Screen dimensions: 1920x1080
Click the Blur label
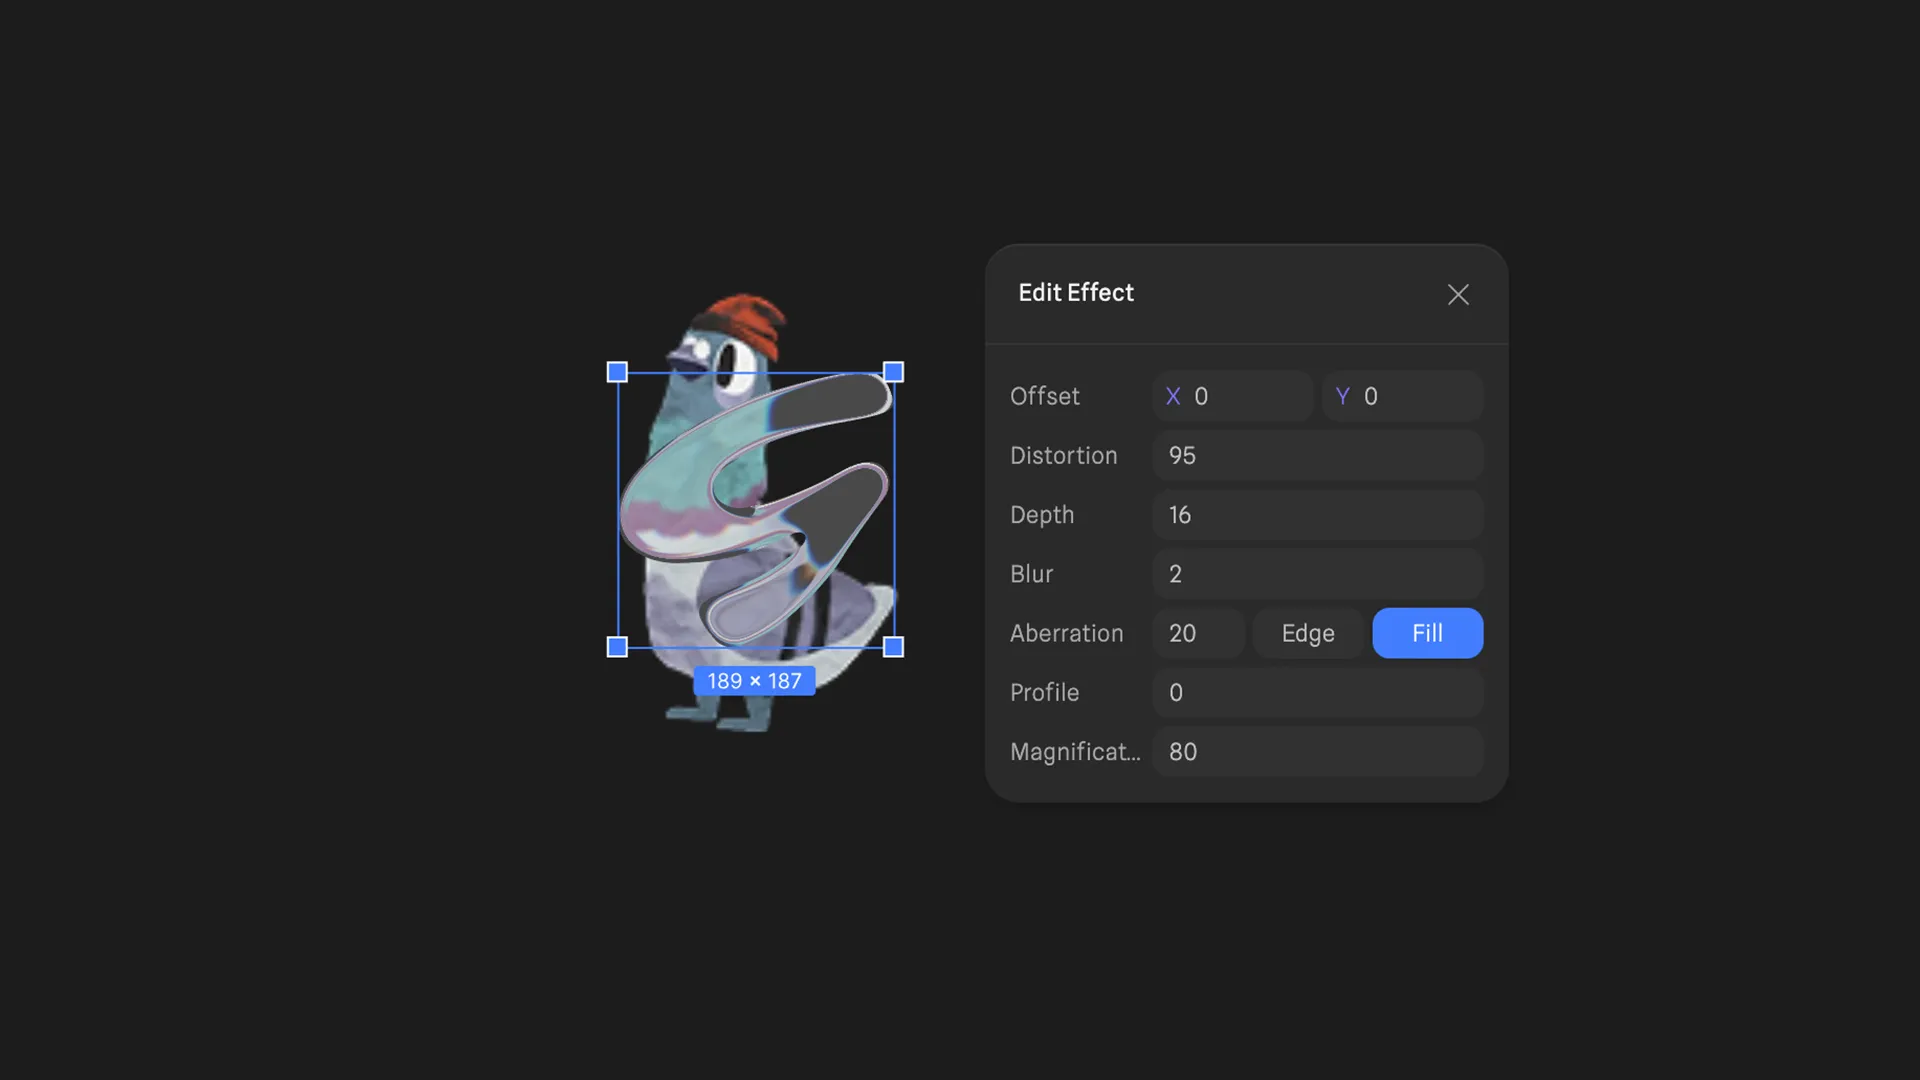pyautogui.click(x=1032, y=574)
